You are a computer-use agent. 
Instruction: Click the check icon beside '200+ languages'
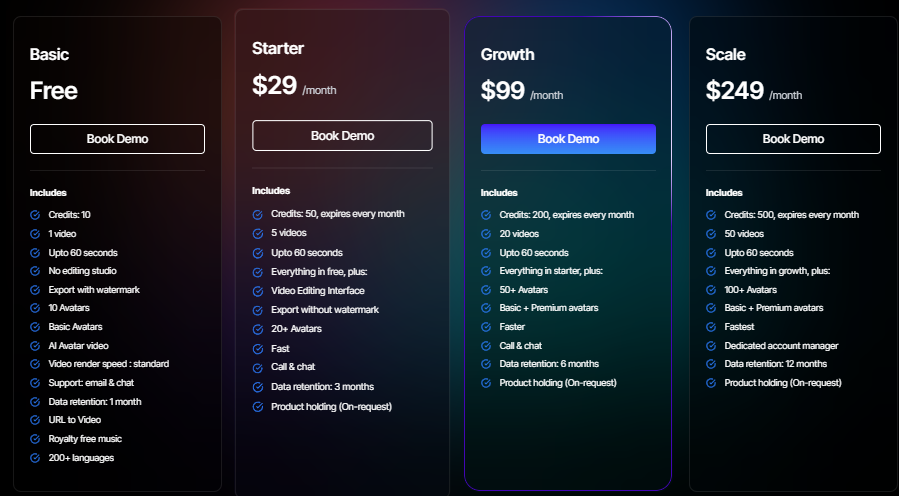pos(35,458)
